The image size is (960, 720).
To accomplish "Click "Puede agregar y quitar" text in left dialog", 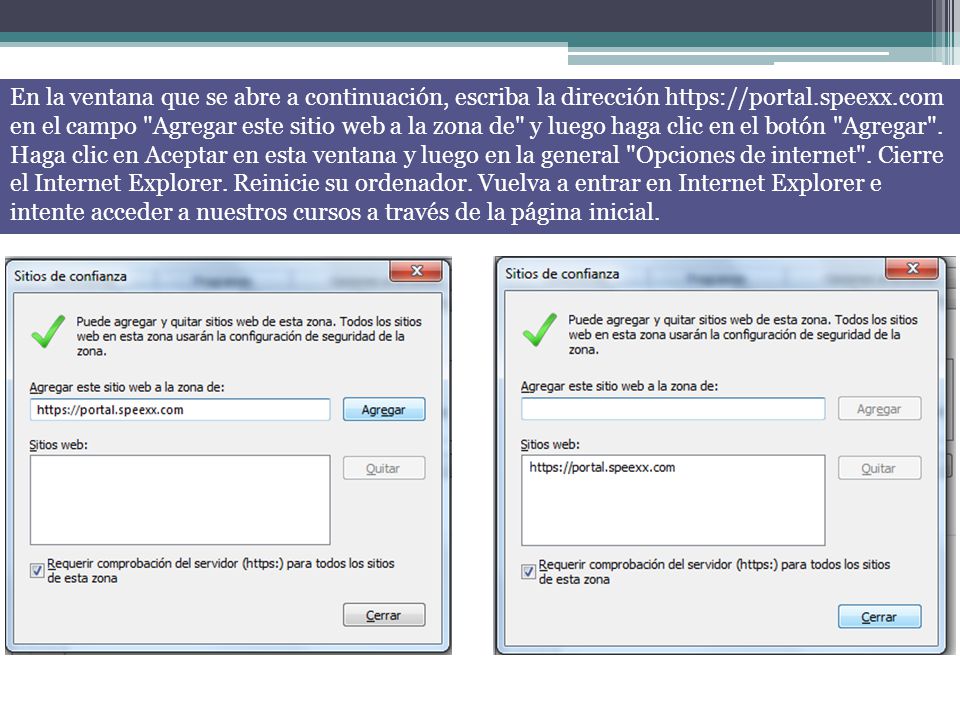I will tap(249, 336).
